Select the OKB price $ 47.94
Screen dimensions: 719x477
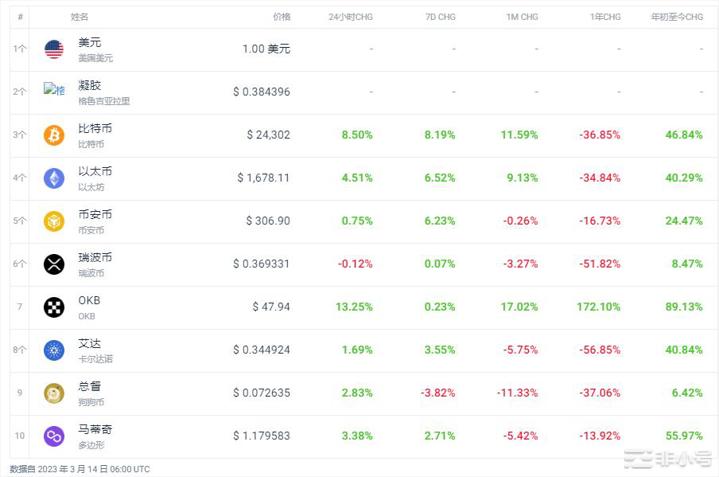click(x=271, y=307)
